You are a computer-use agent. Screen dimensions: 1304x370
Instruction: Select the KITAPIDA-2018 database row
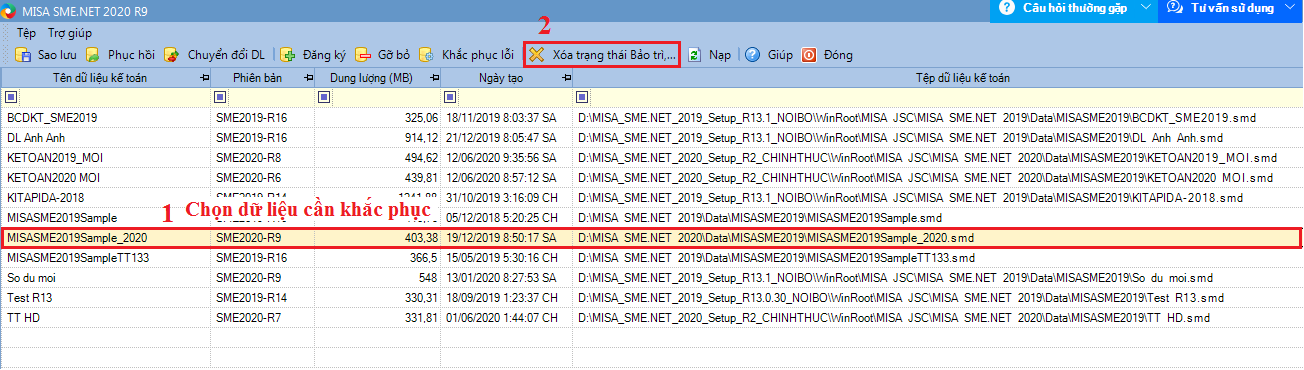651,197
